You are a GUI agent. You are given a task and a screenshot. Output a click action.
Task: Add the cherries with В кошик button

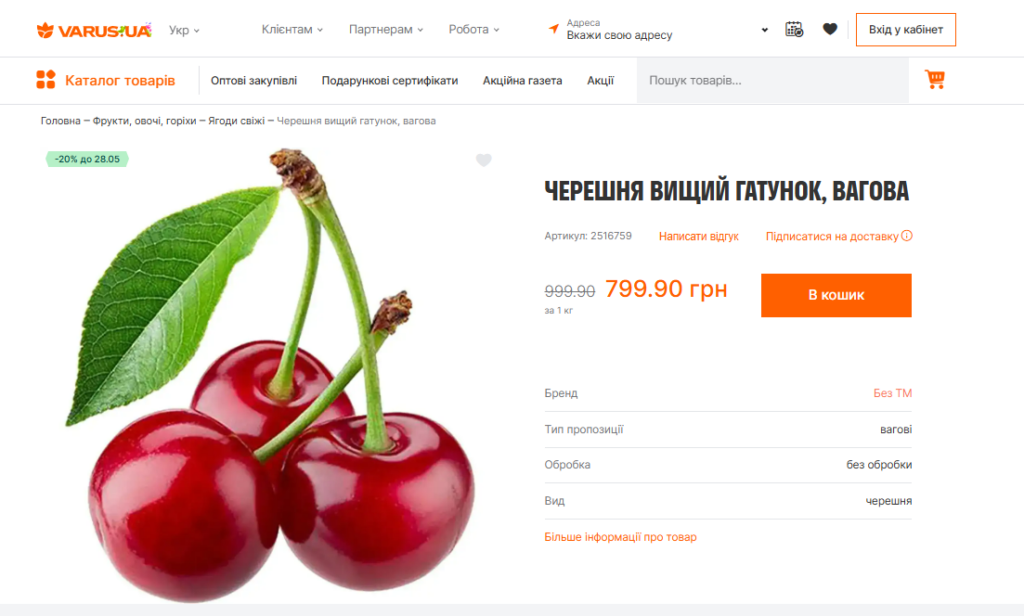(836, 295)
